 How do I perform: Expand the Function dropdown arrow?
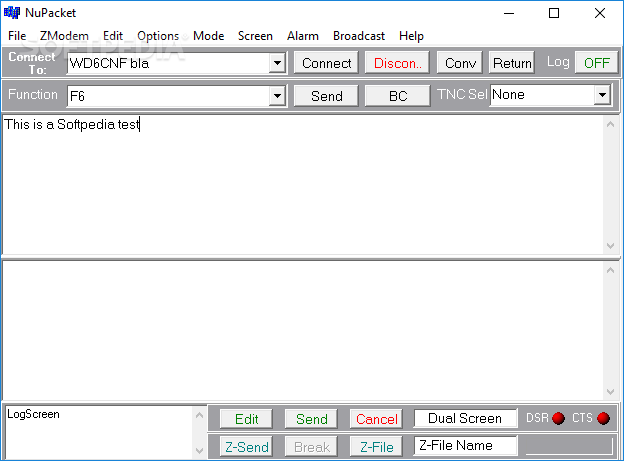coord(277,96)
